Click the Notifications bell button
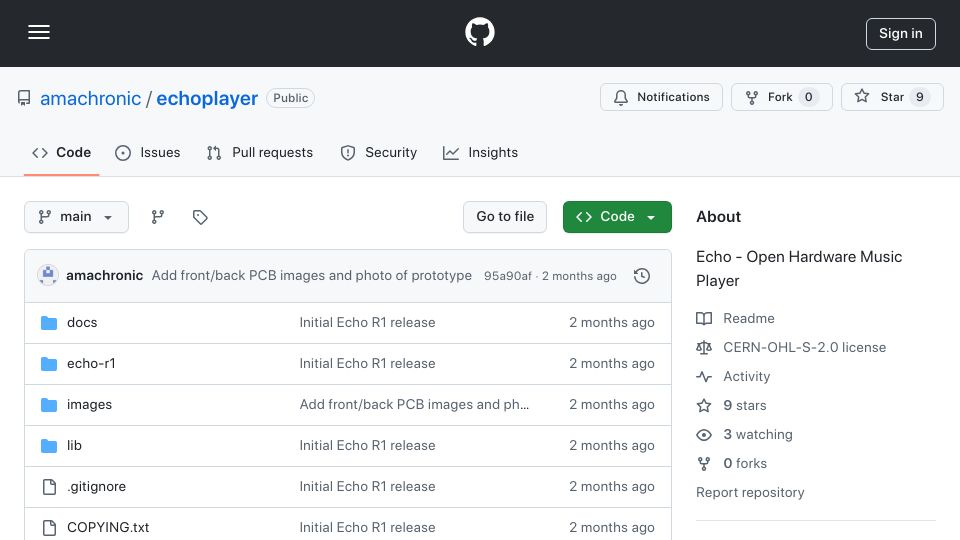Viewport: 960px width, 540px height. pyautogui.click(x=661, y=97)
